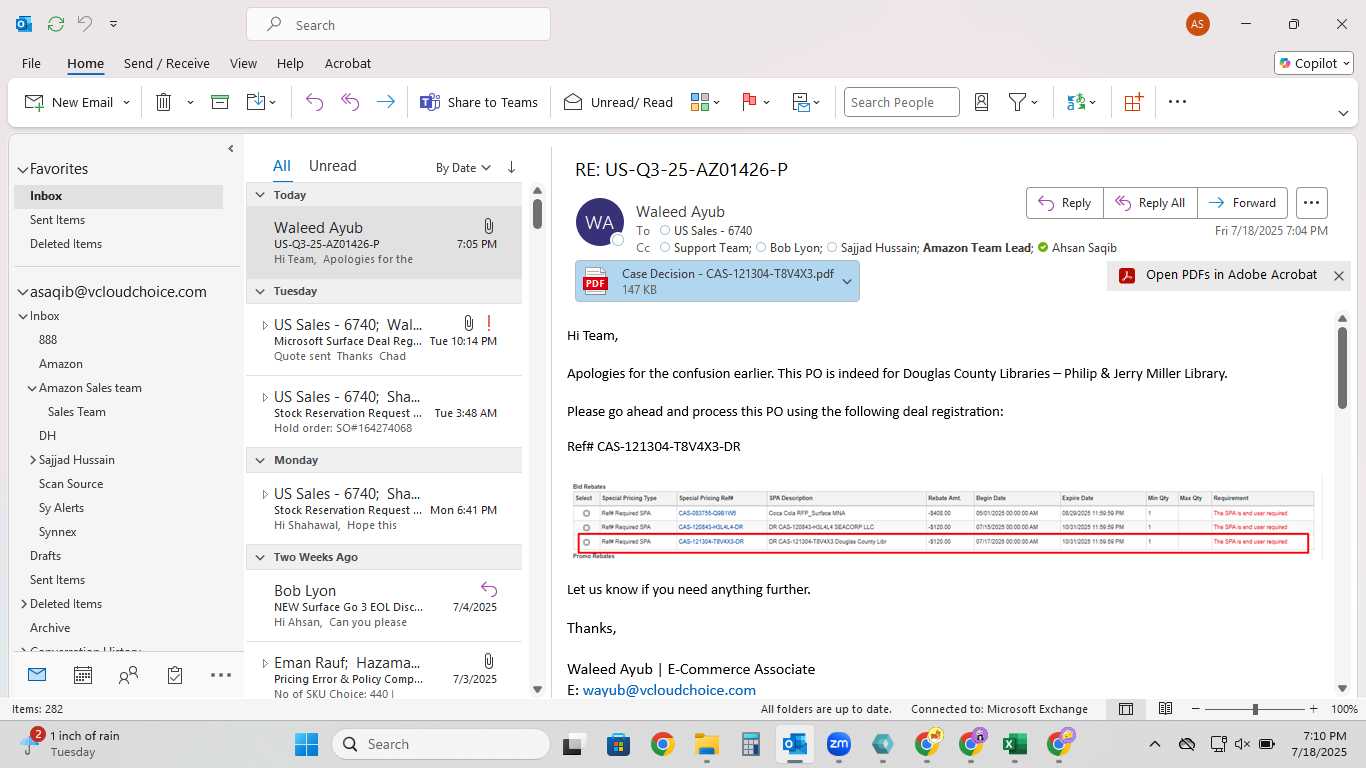Screen dimensions: 1366x768
Task: Click Share to Teams
Action: (479, 102)
